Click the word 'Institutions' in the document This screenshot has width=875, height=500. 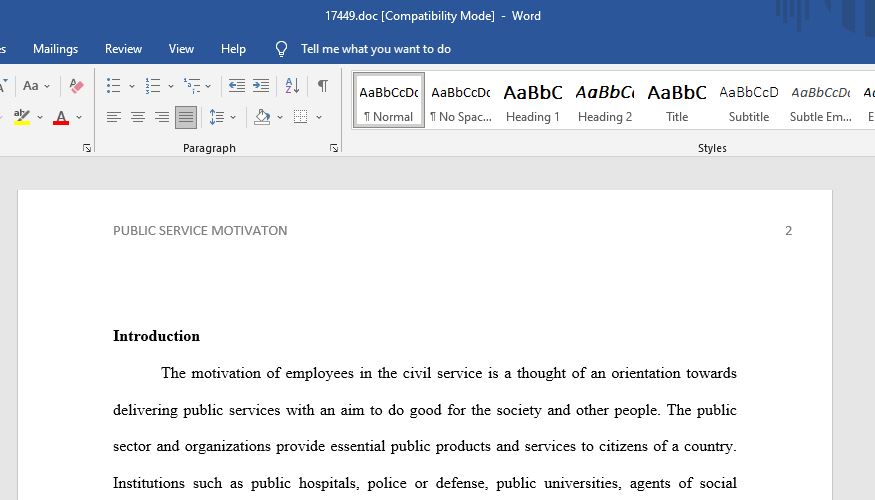[147, 483]
